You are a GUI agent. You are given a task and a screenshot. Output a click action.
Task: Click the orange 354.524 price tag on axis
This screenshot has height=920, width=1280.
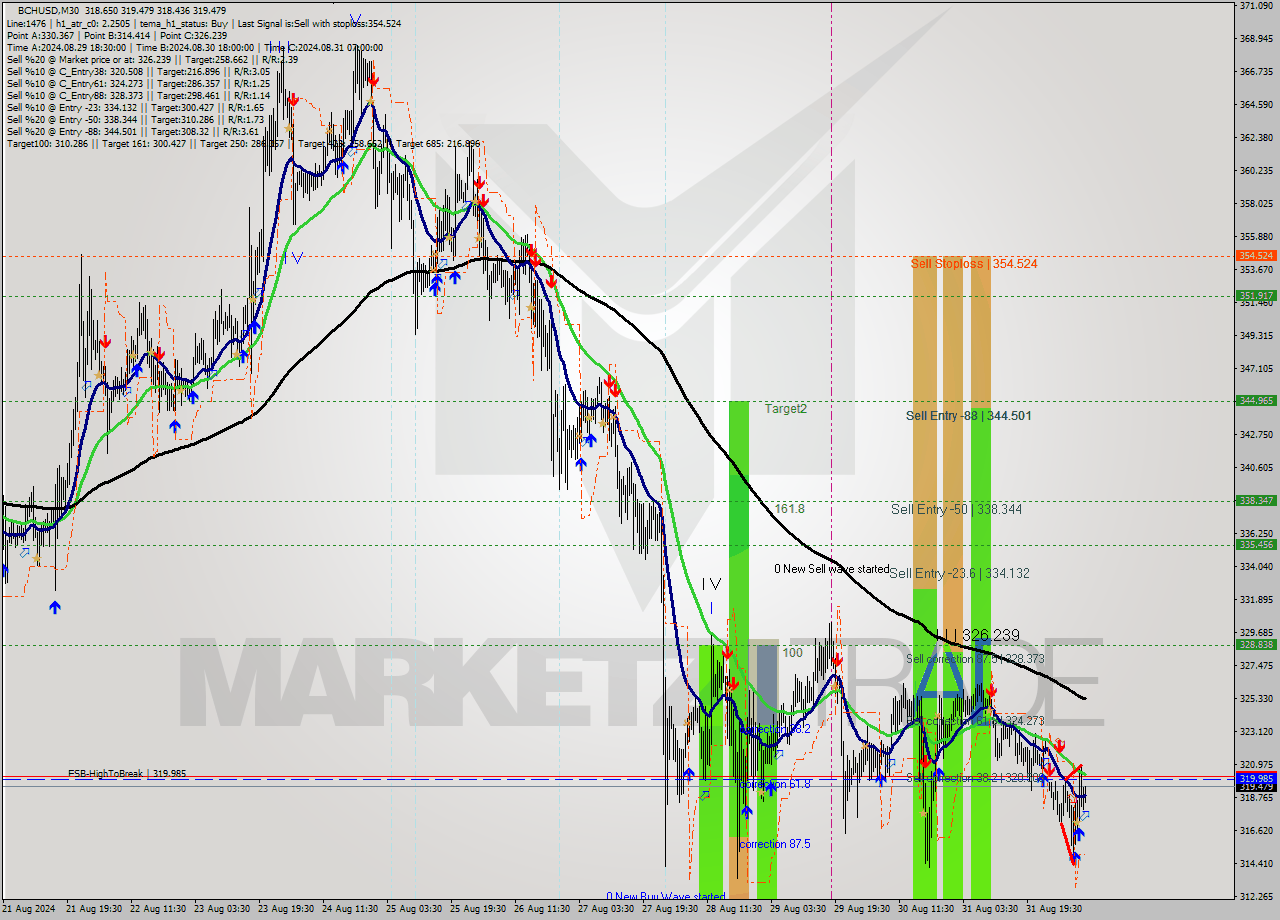(1256, 256)
